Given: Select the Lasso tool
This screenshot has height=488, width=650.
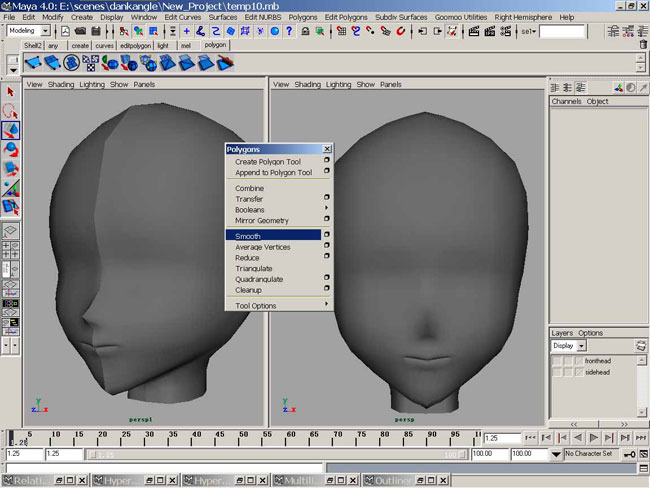Looking at the screenshot, I should 11,111.
